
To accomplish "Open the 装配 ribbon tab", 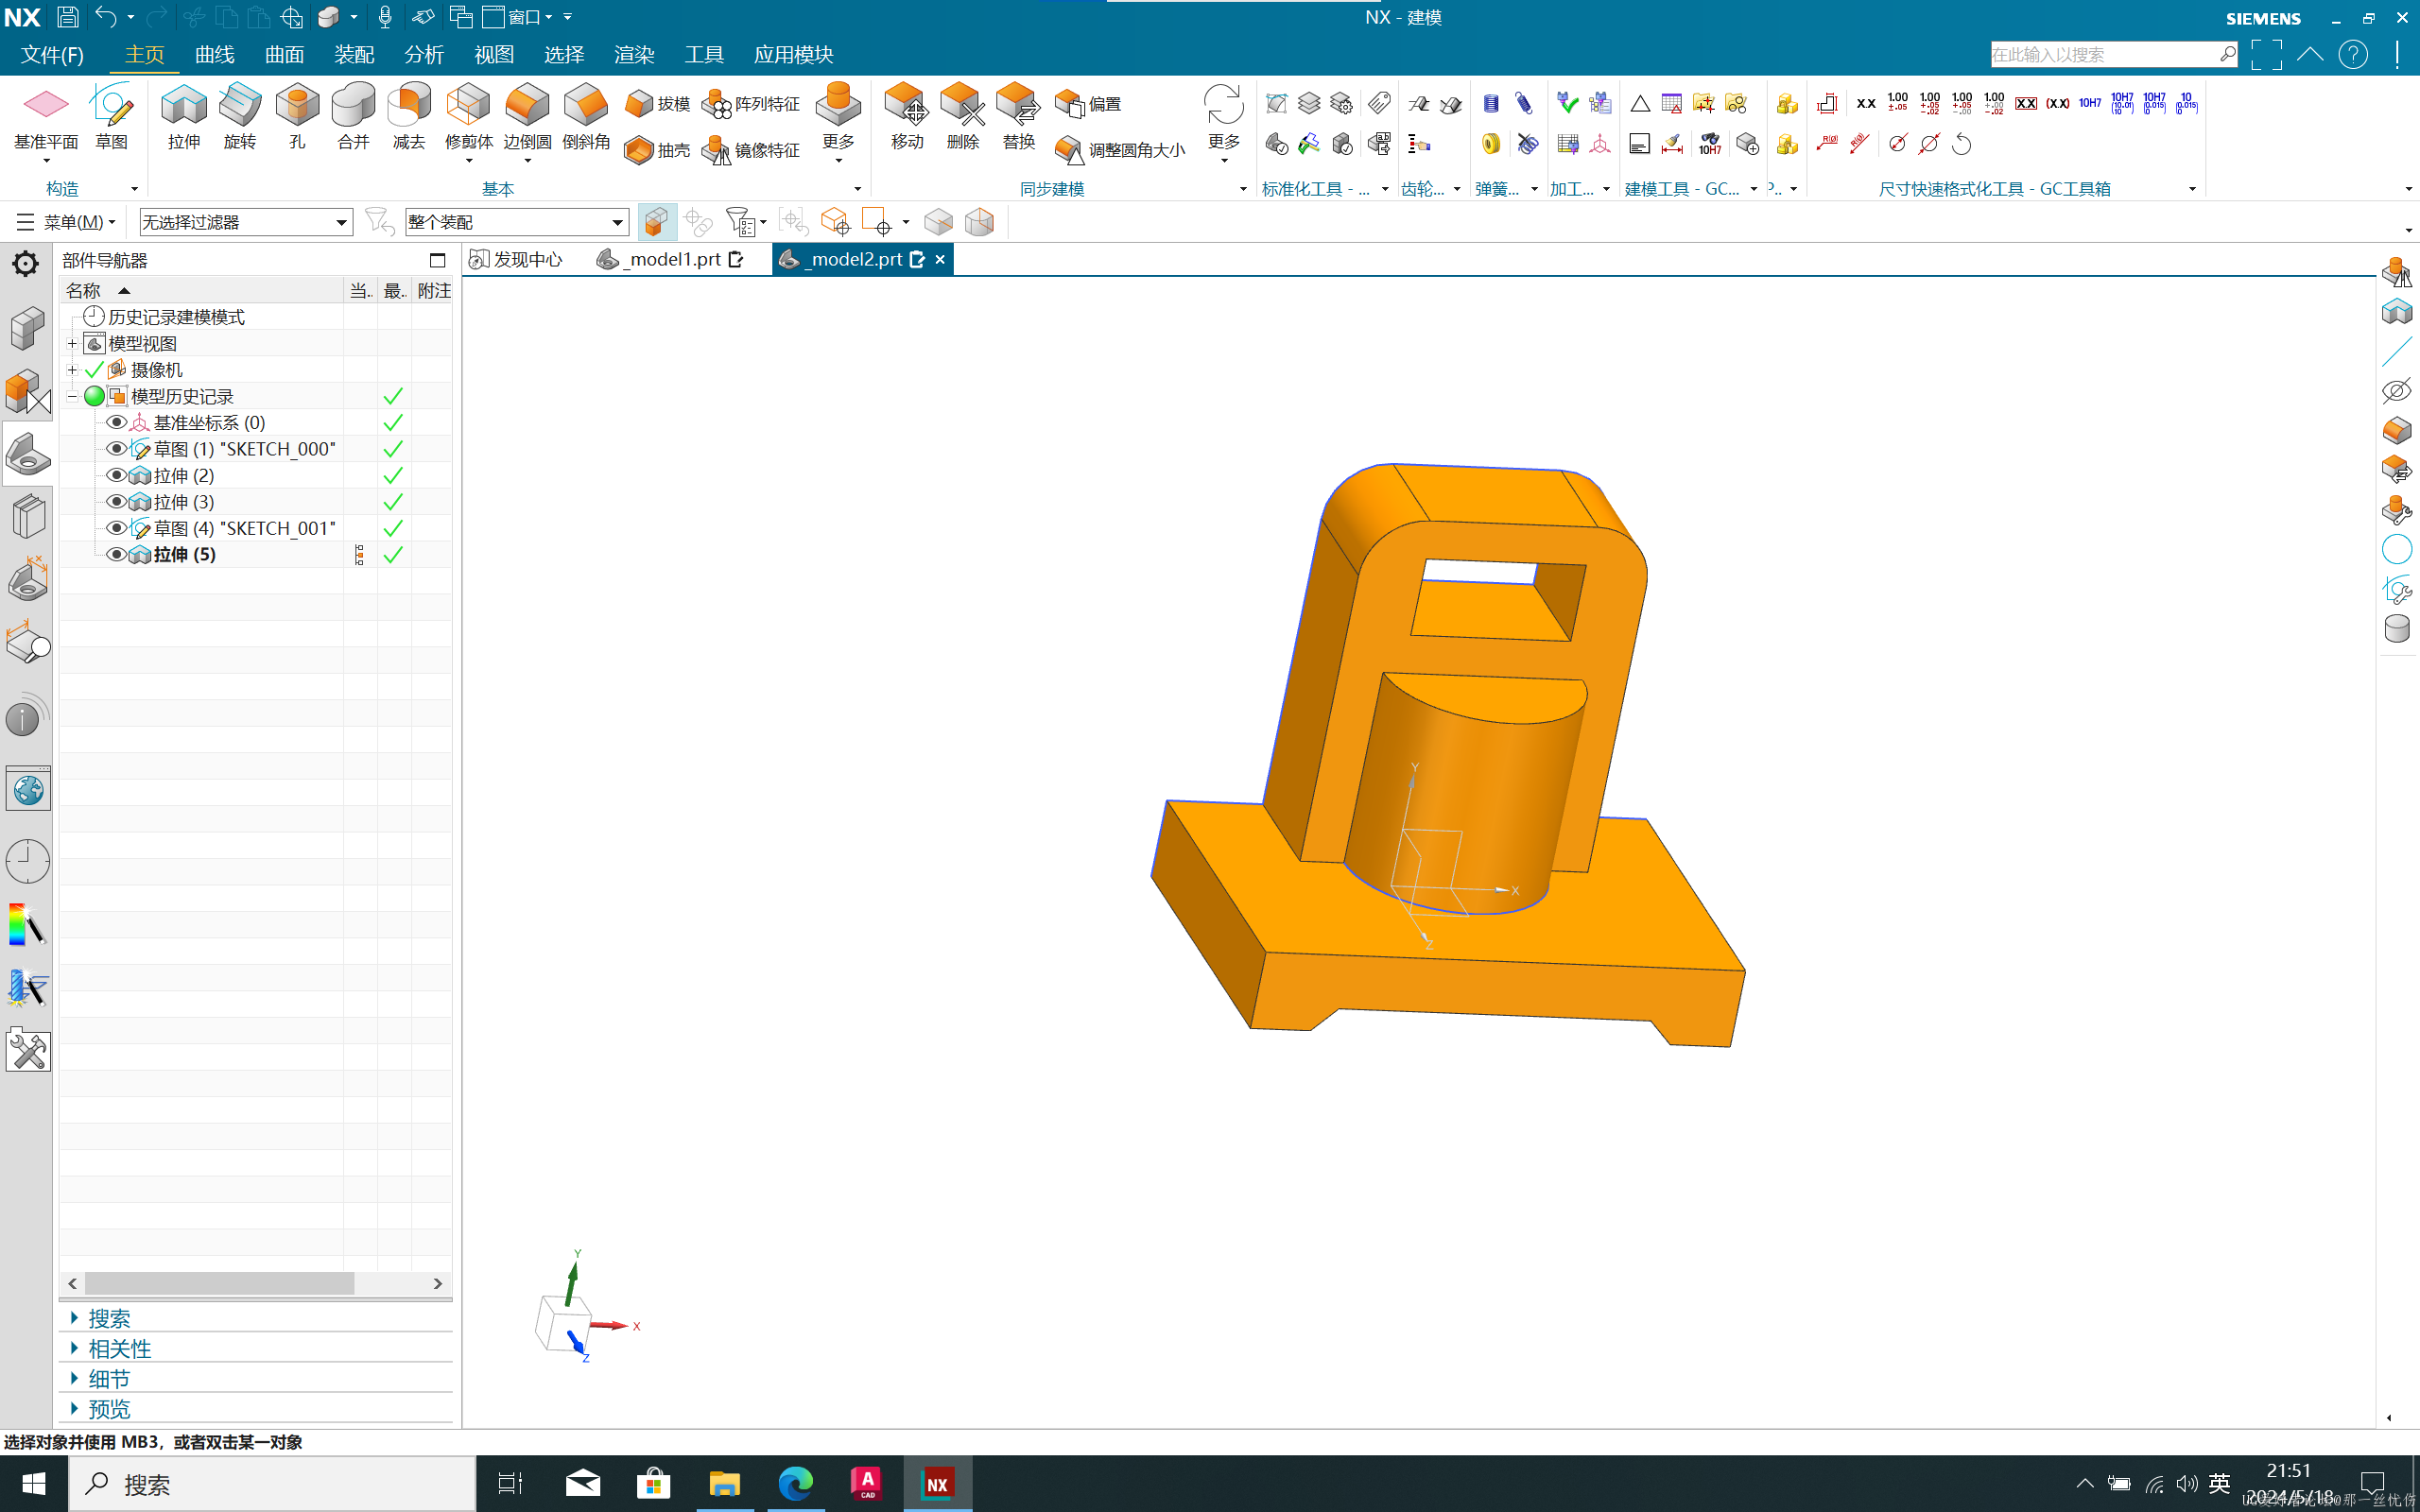I will [354, 55].
